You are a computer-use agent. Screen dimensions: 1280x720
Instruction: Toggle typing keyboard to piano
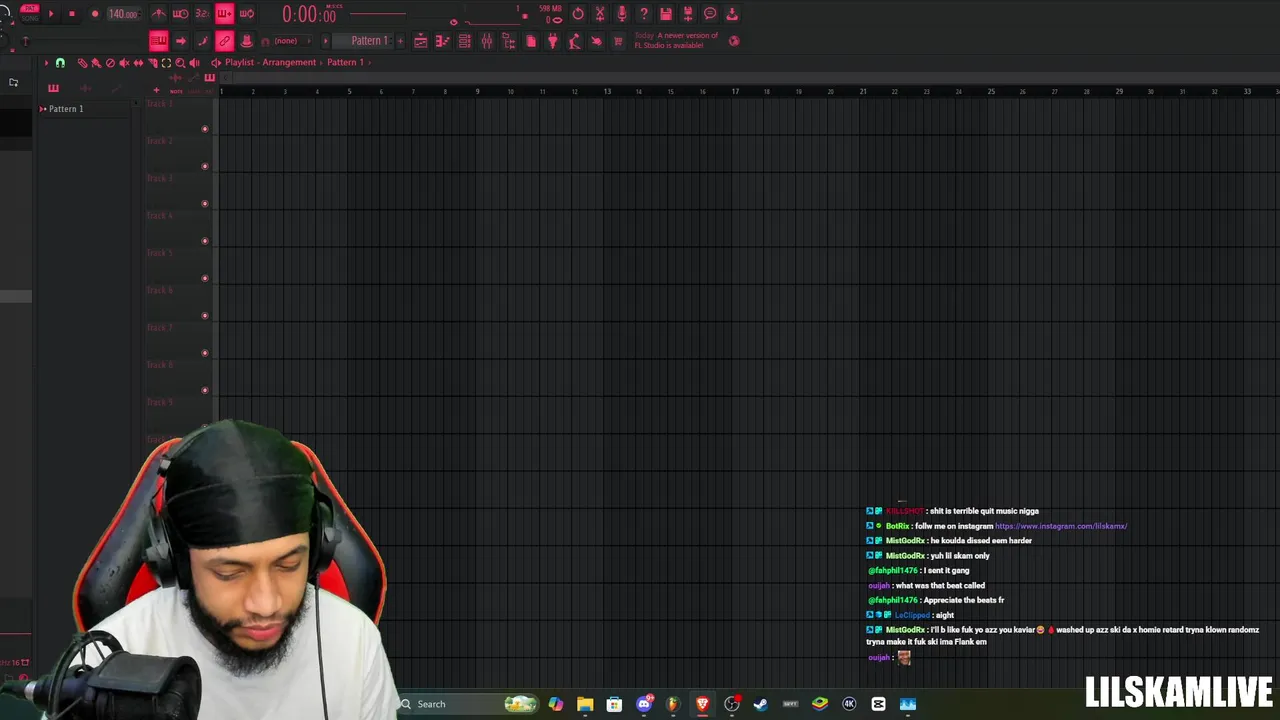[x=159, y=41]
